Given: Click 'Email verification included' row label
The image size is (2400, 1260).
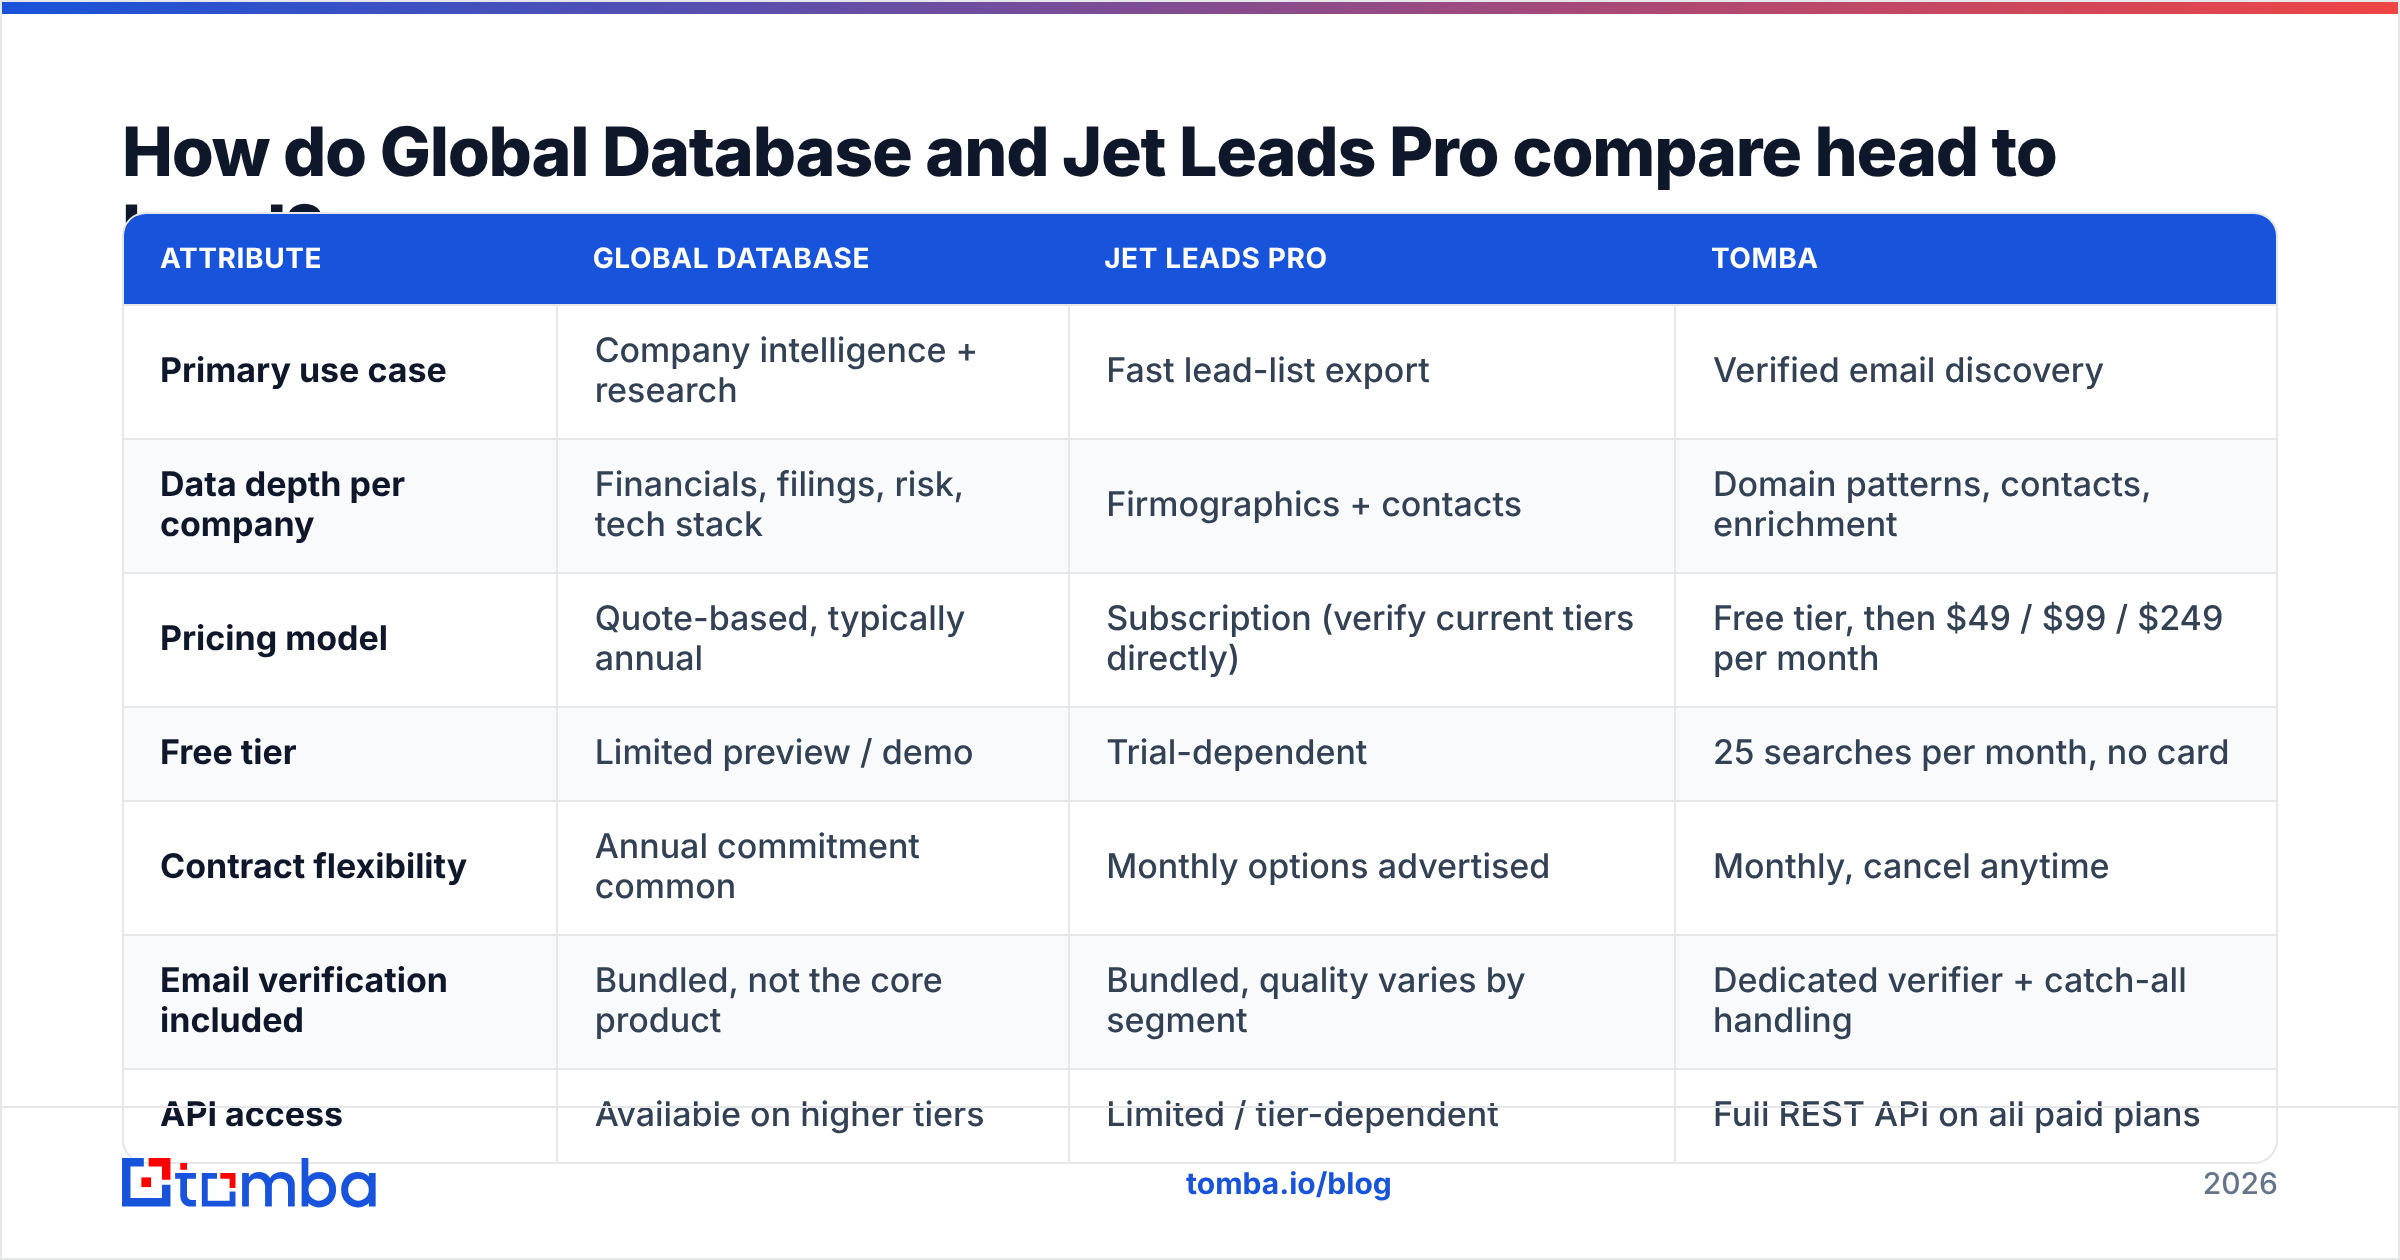Looking at the screenshot, I should pyautogui.click(x=304, y=1000).
